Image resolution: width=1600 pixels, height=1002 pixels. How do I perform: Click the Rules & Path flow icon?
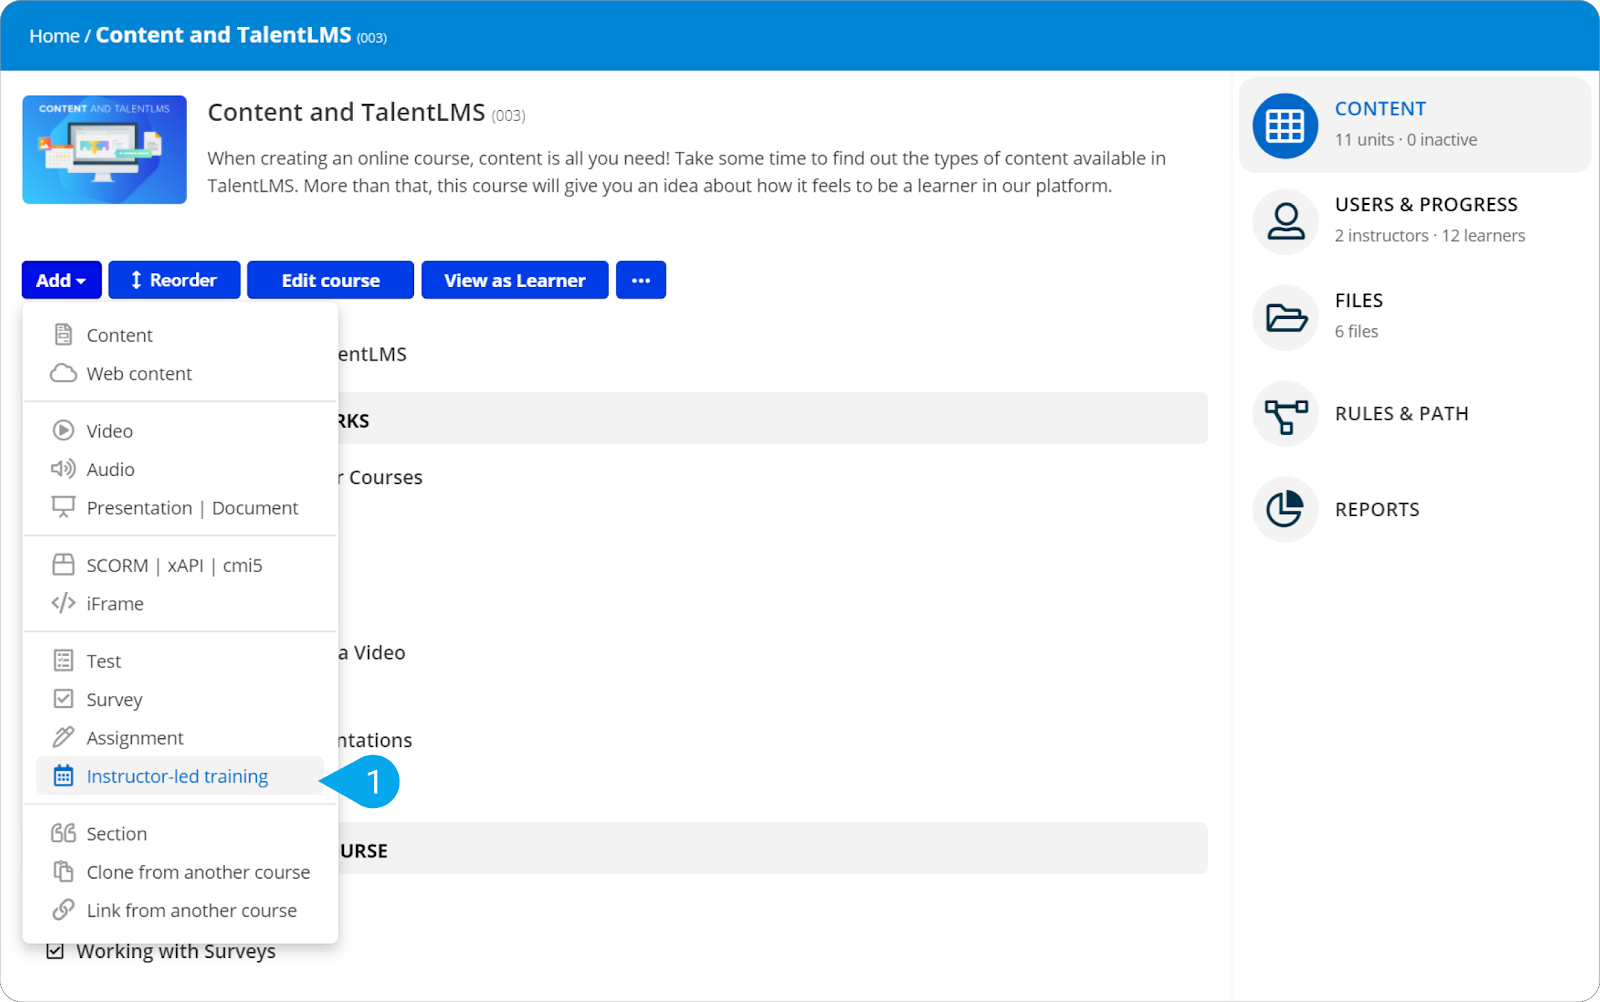[1285, 414]
